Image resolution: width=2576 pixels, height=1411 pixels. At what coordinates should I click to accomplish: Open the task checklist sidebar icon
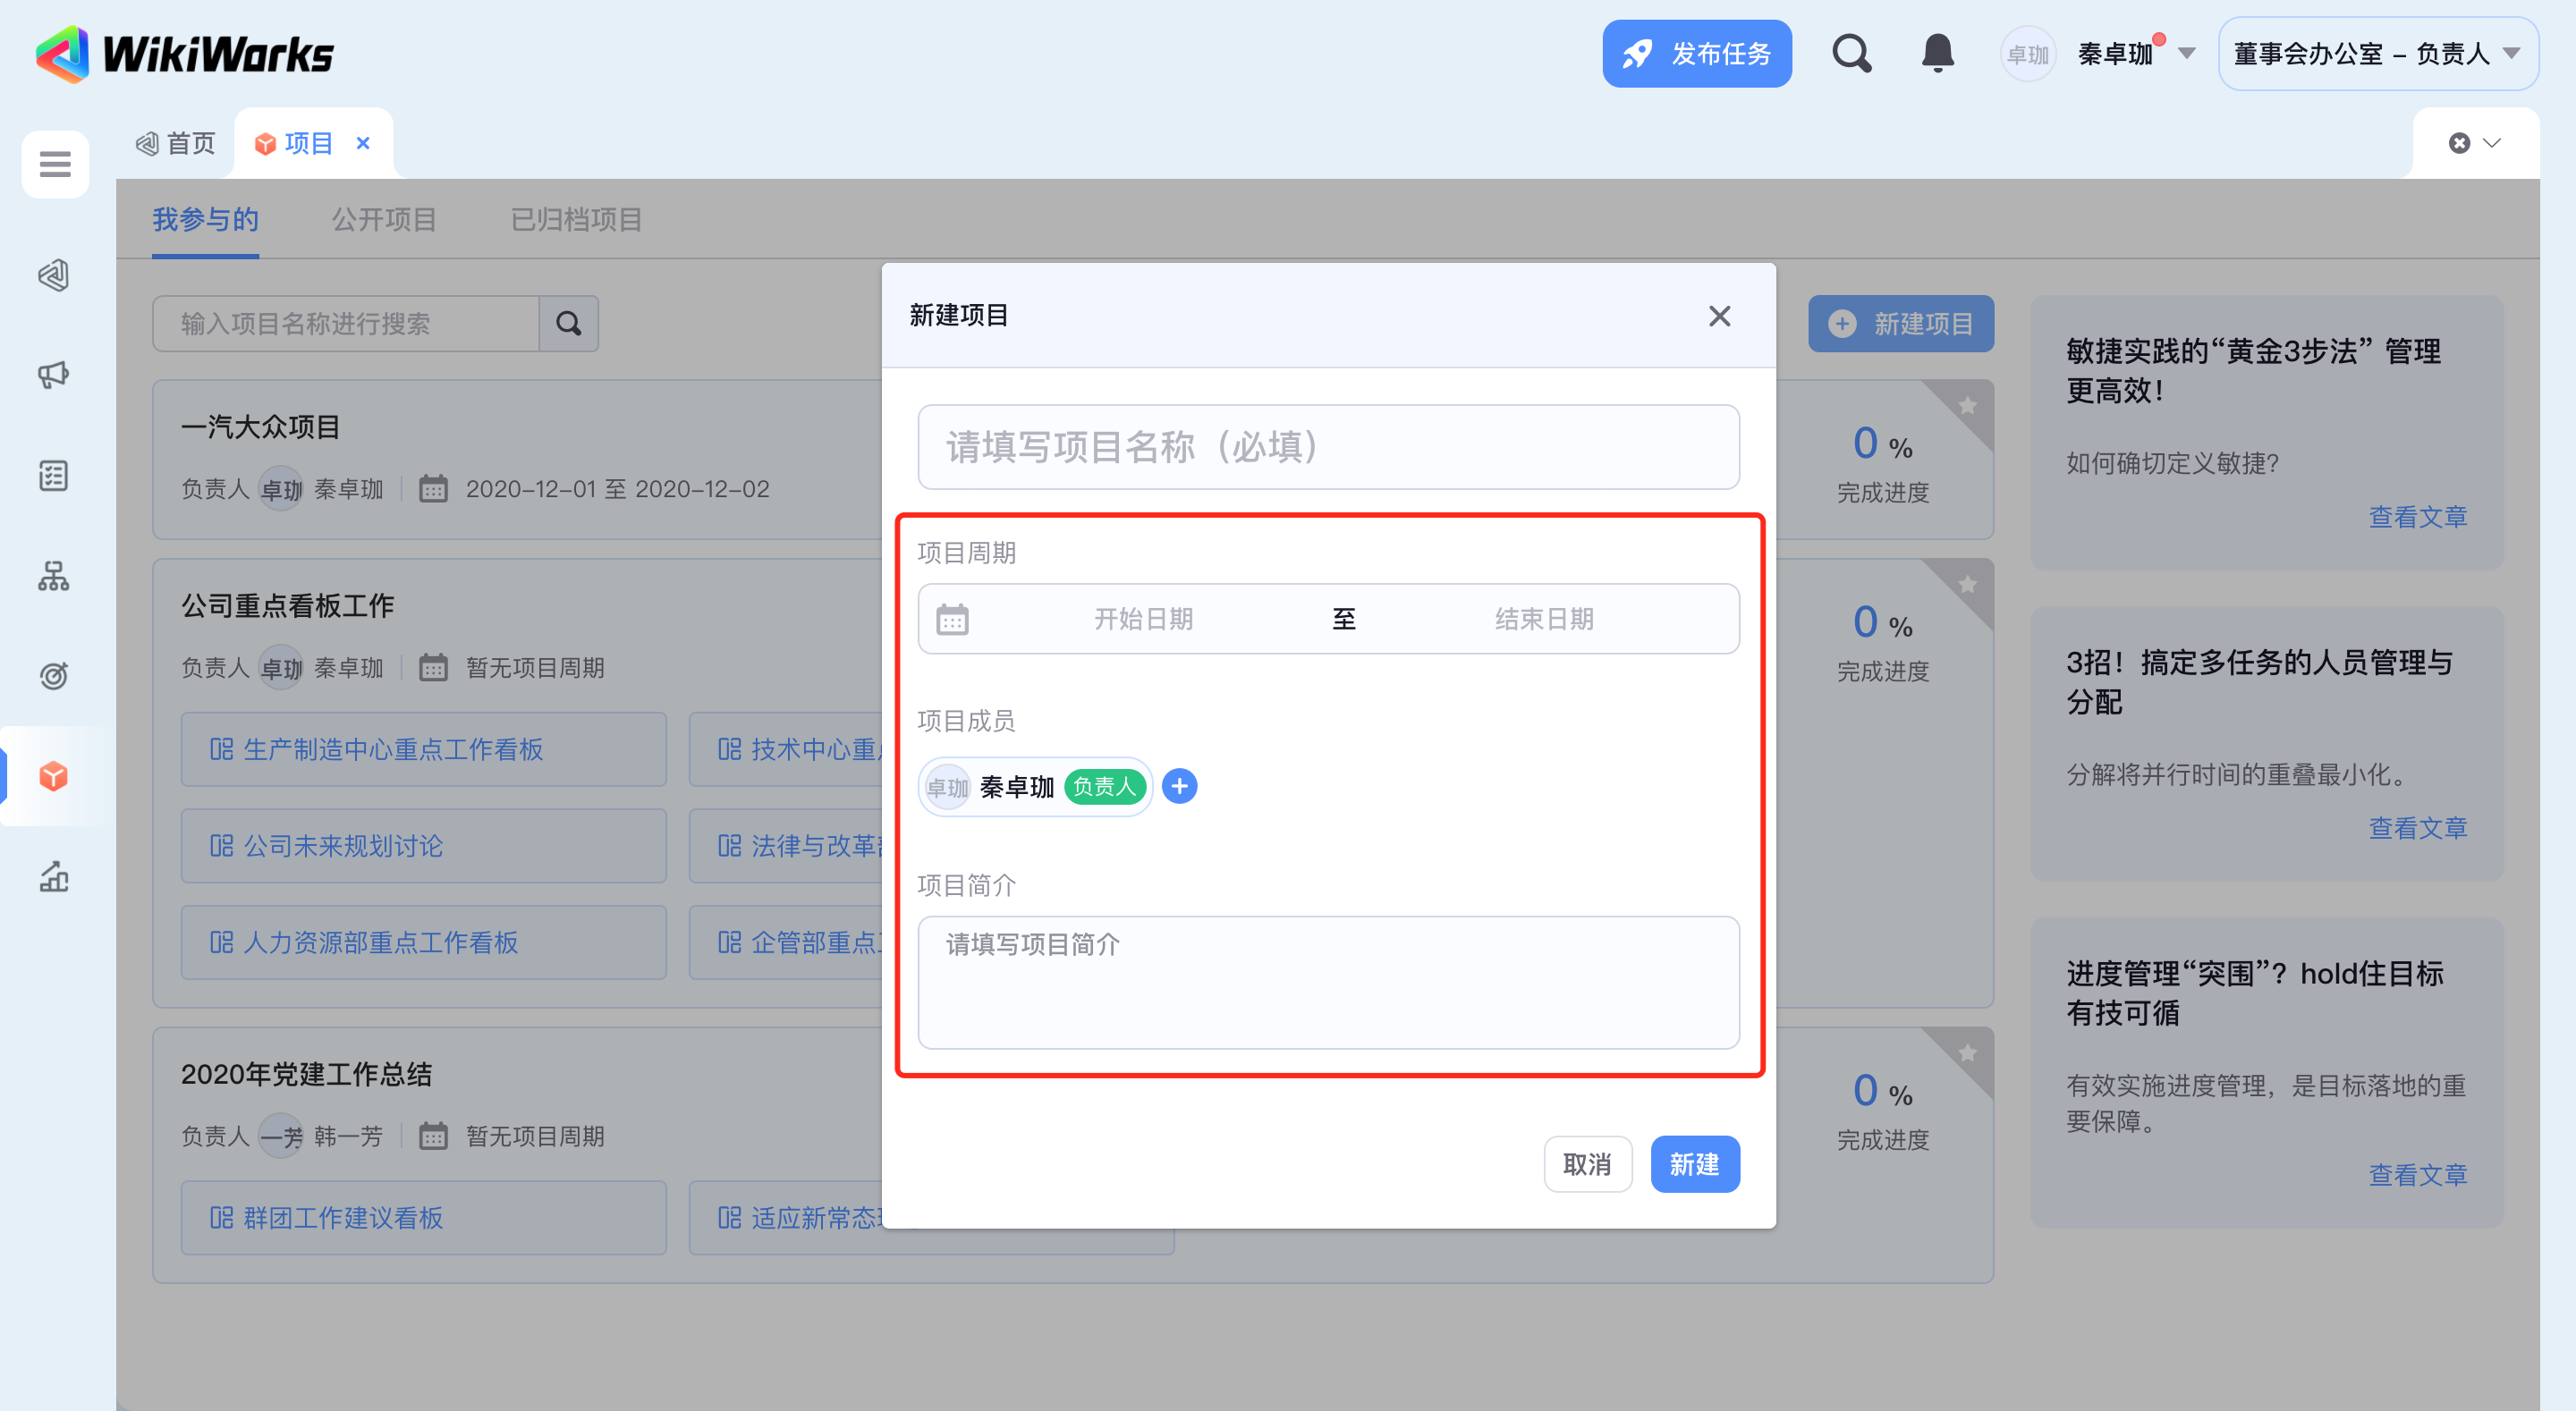coord(53,476)
